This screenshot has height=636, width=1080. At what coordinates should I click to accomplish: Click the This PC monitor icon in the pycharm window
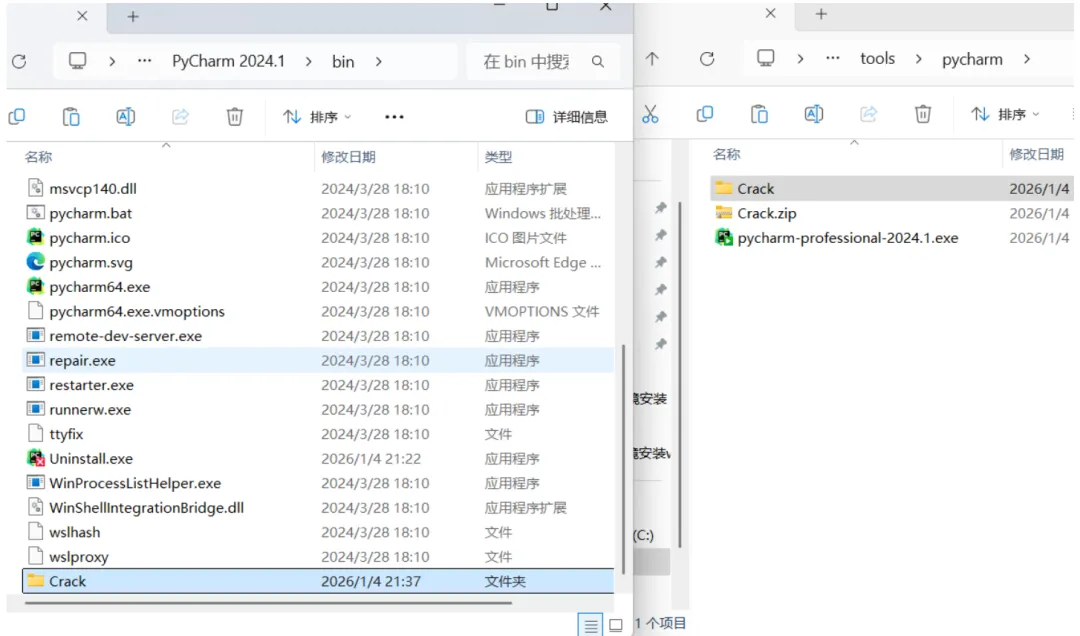point(766,59)
